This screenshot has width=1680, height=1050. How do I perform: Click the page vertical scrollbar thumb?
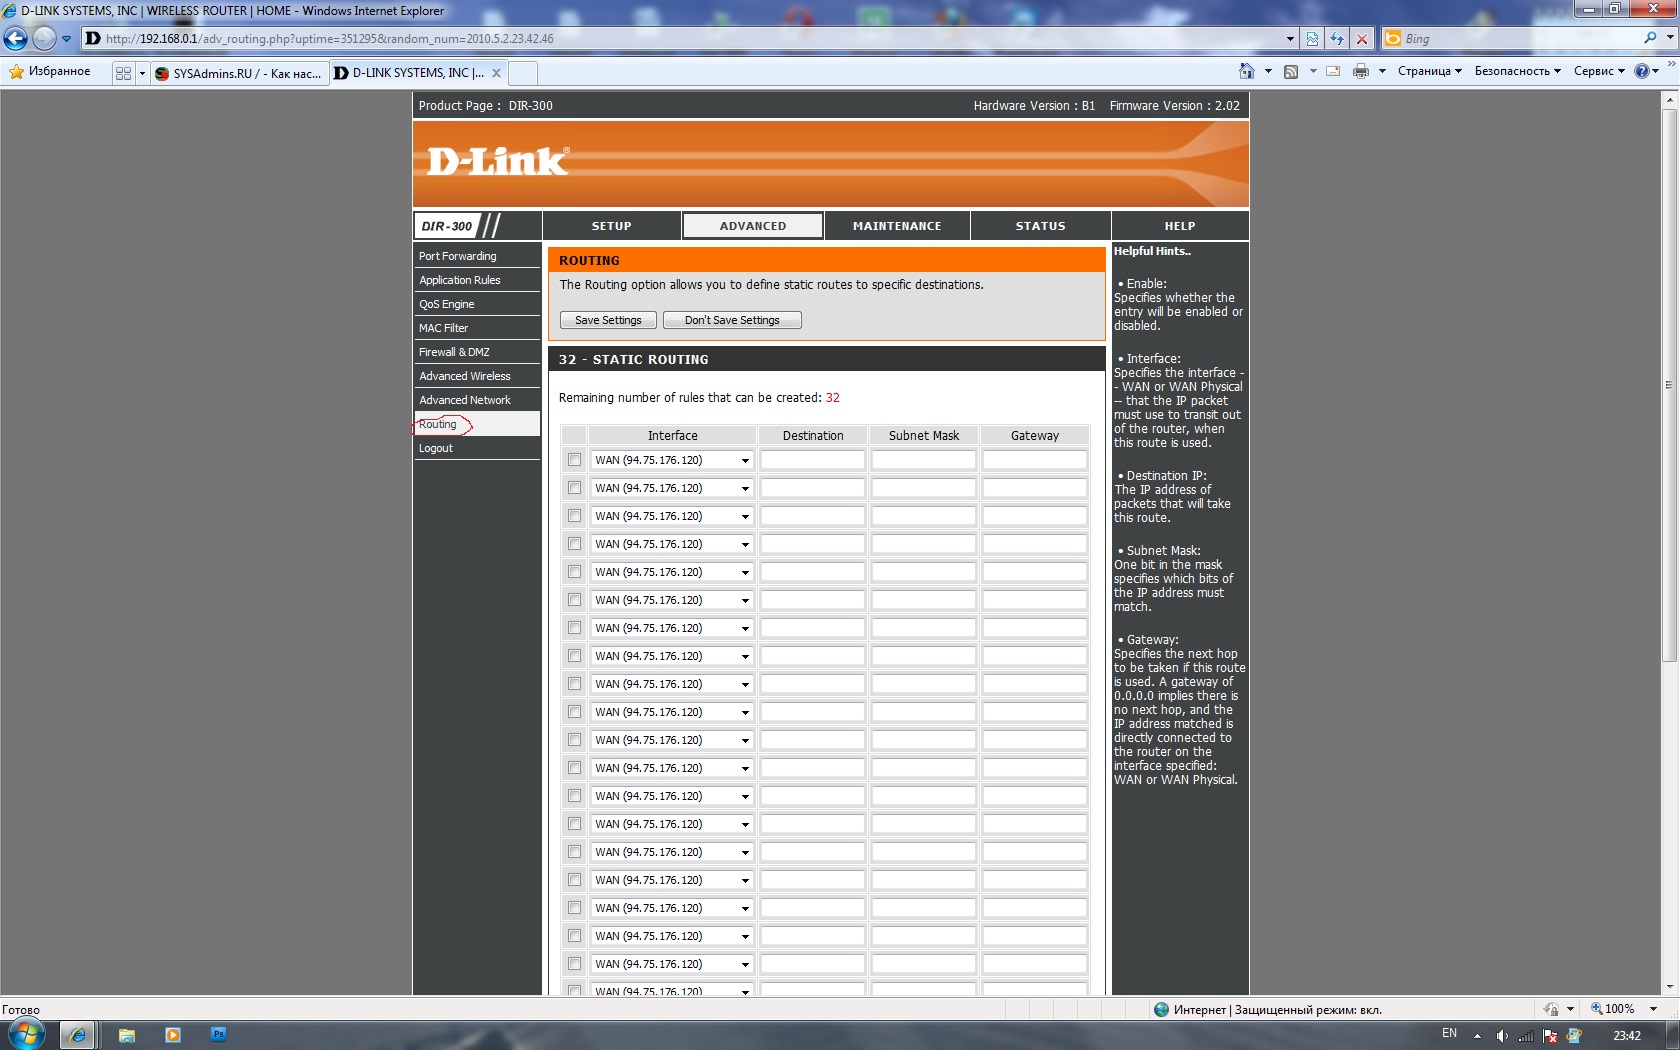coord(1668,385)
